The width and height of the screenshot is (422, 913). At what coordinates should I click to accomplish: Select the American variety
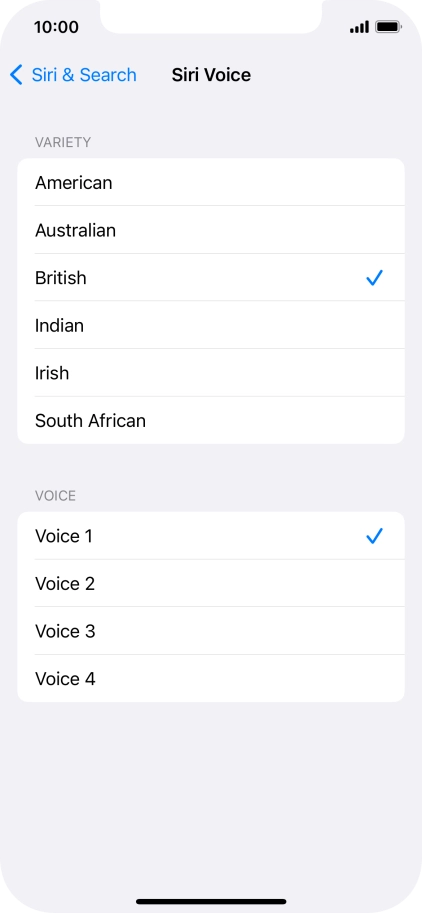pos(211,182)
